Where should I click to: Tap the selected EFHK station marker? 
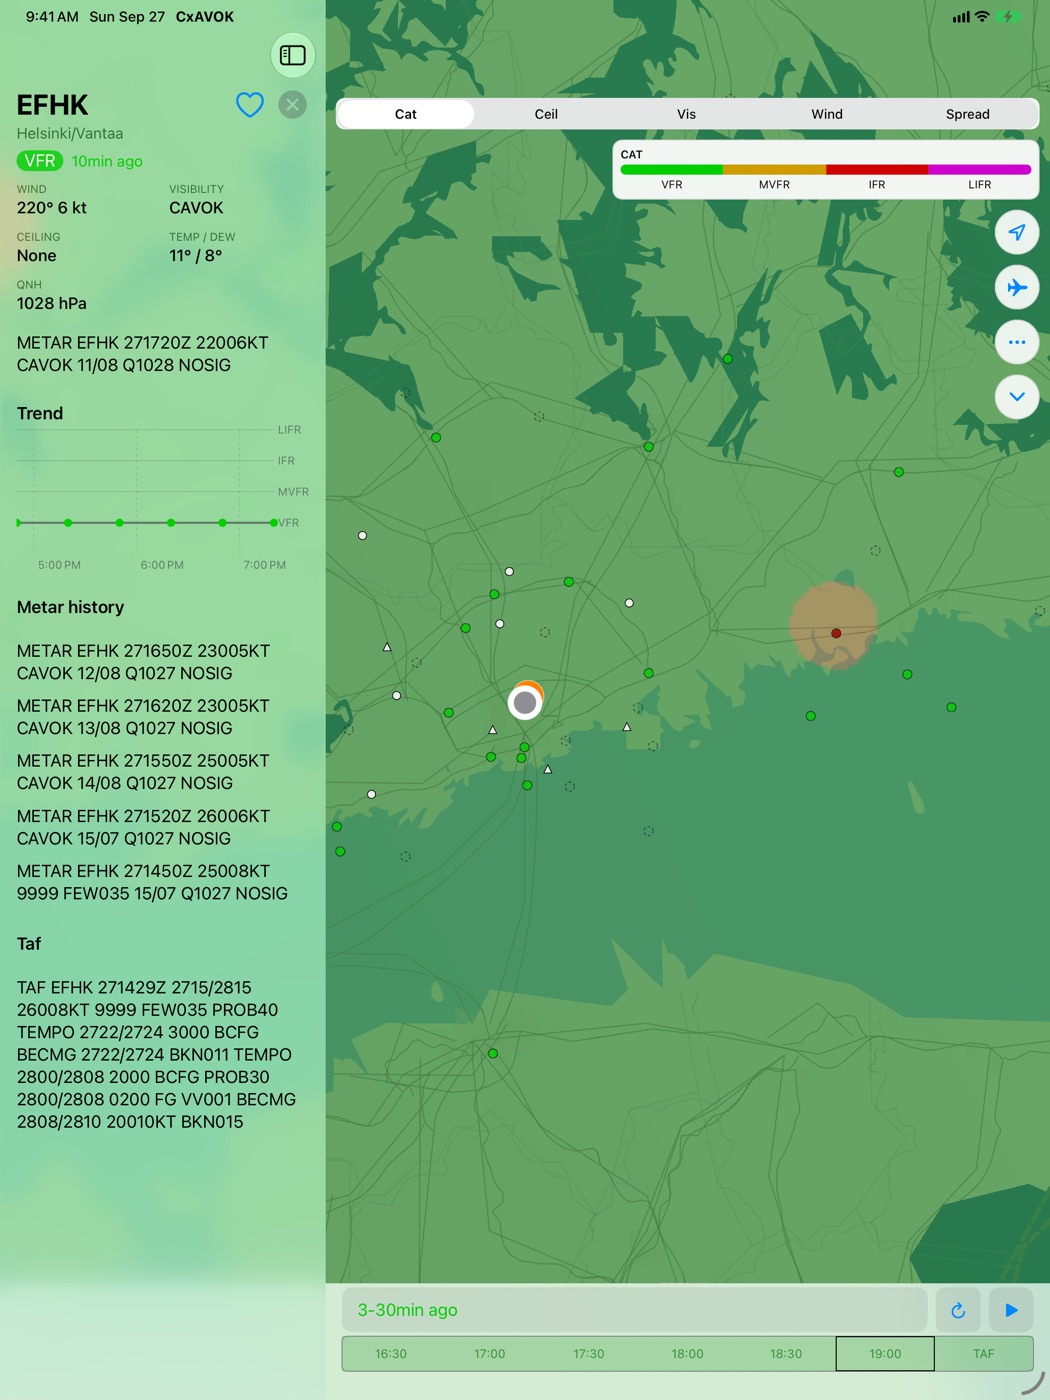pyautogui.click(x=525, y=703)
